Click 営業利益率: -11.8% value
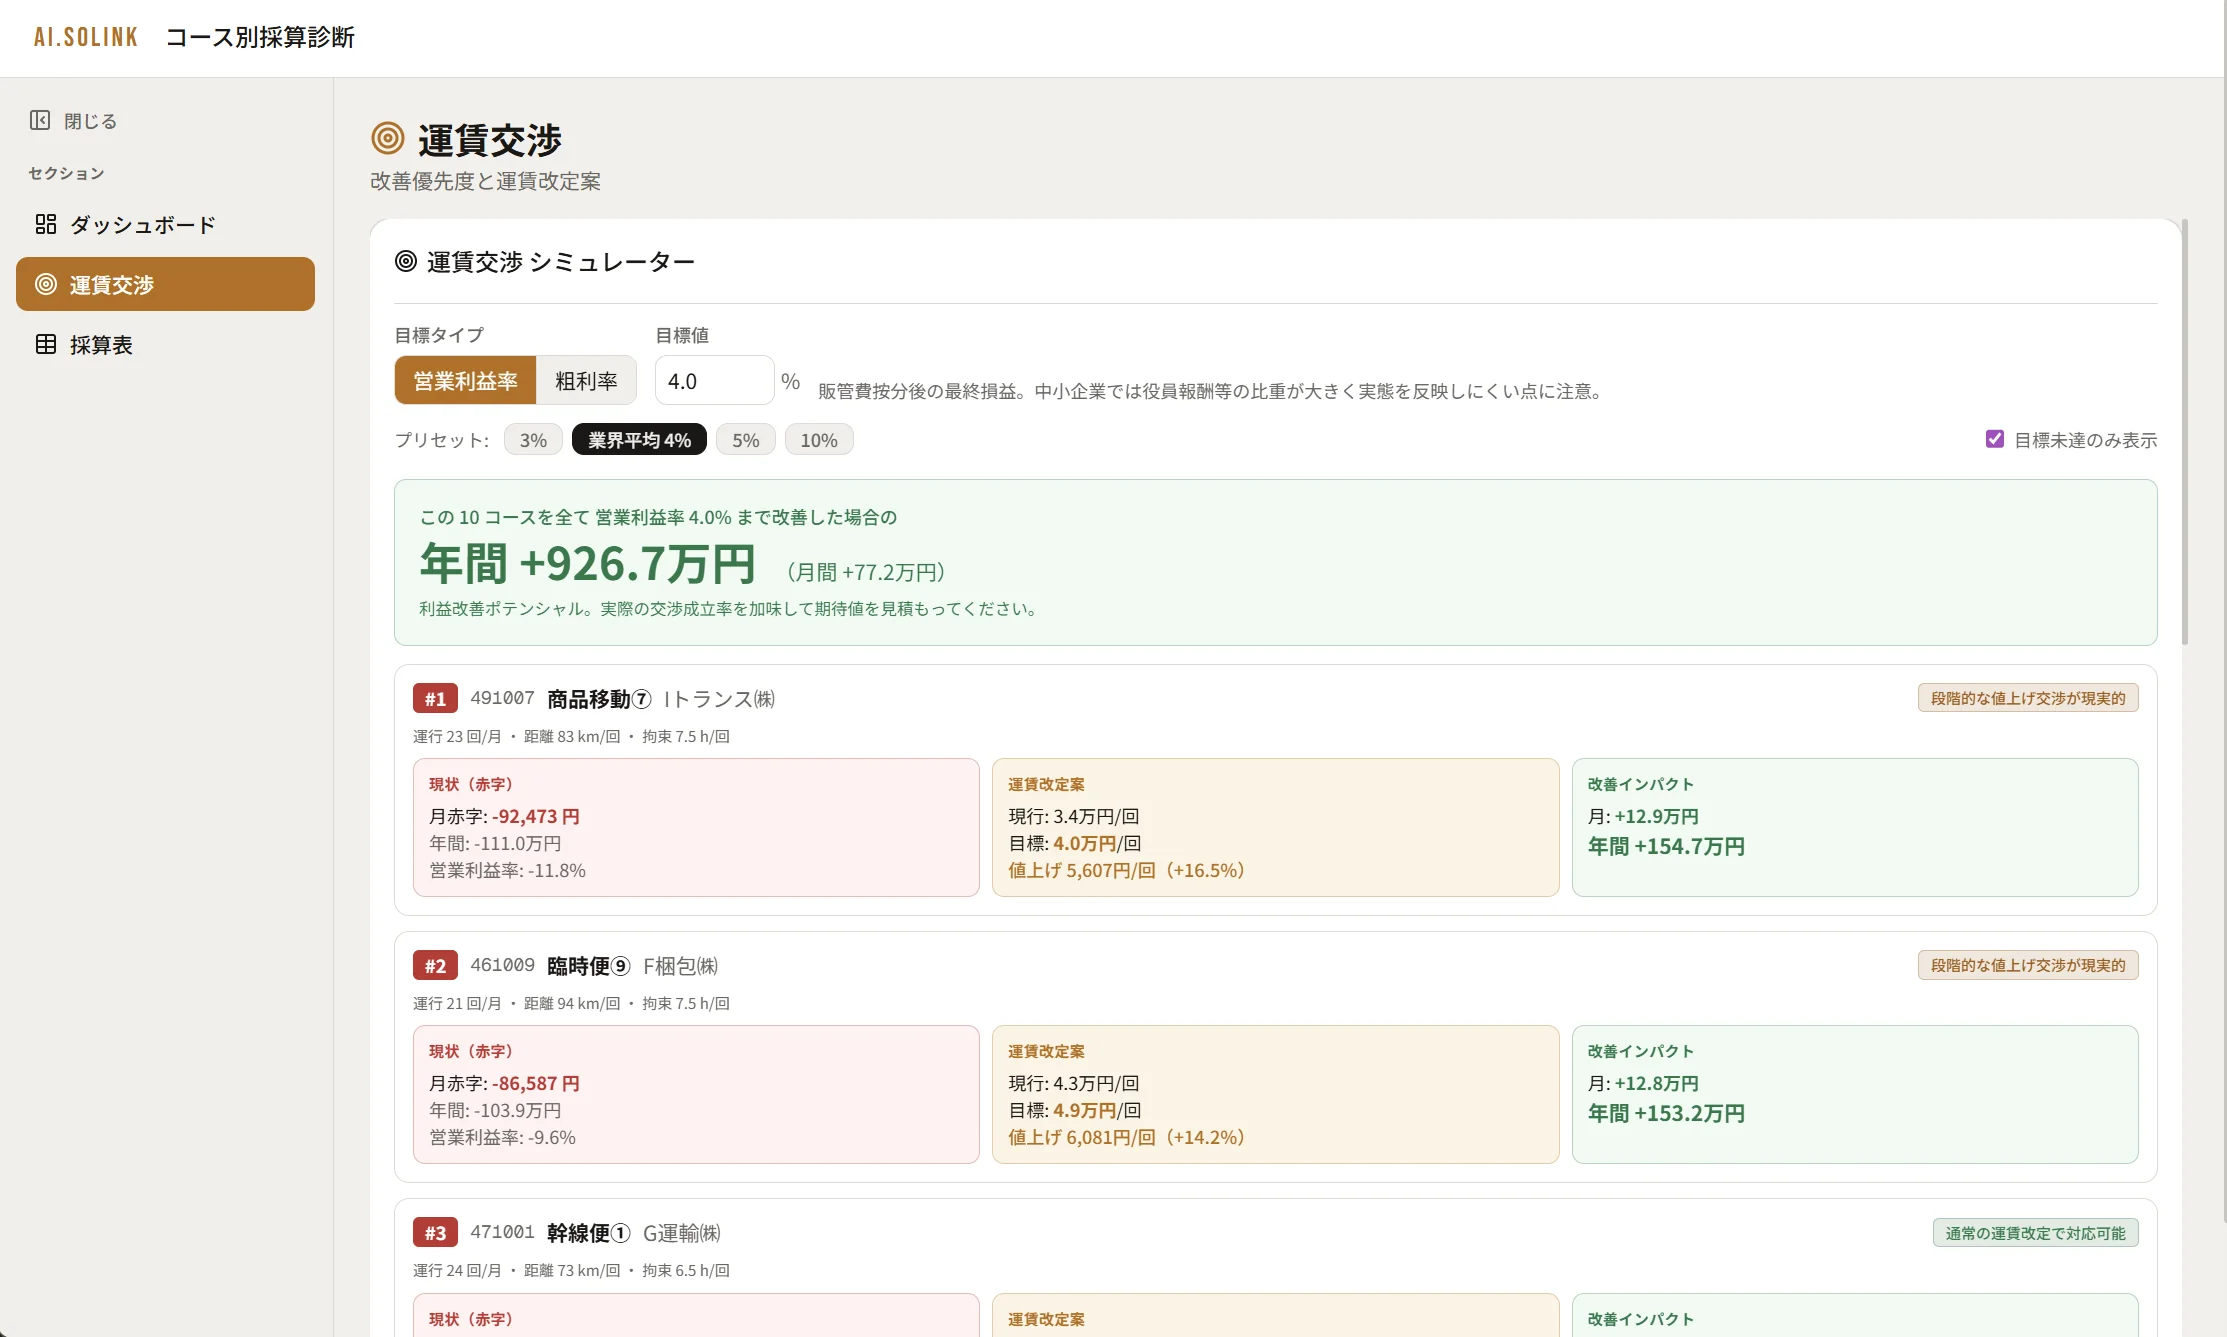The width and height of the screenshot is (2227, 1337). coord(507,870)
